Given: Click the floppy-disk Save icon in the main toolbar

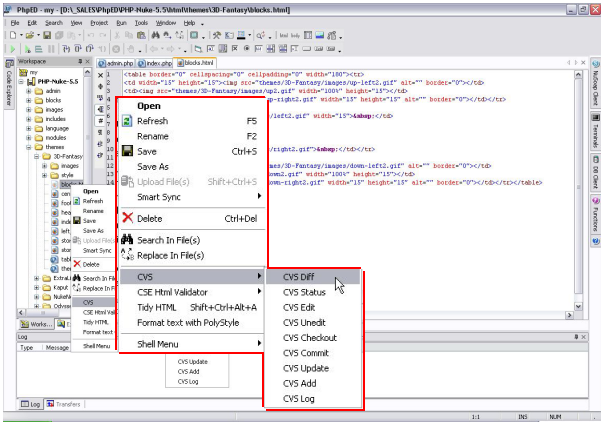Looking at the screenshot, I should click(x=47, y=36).
